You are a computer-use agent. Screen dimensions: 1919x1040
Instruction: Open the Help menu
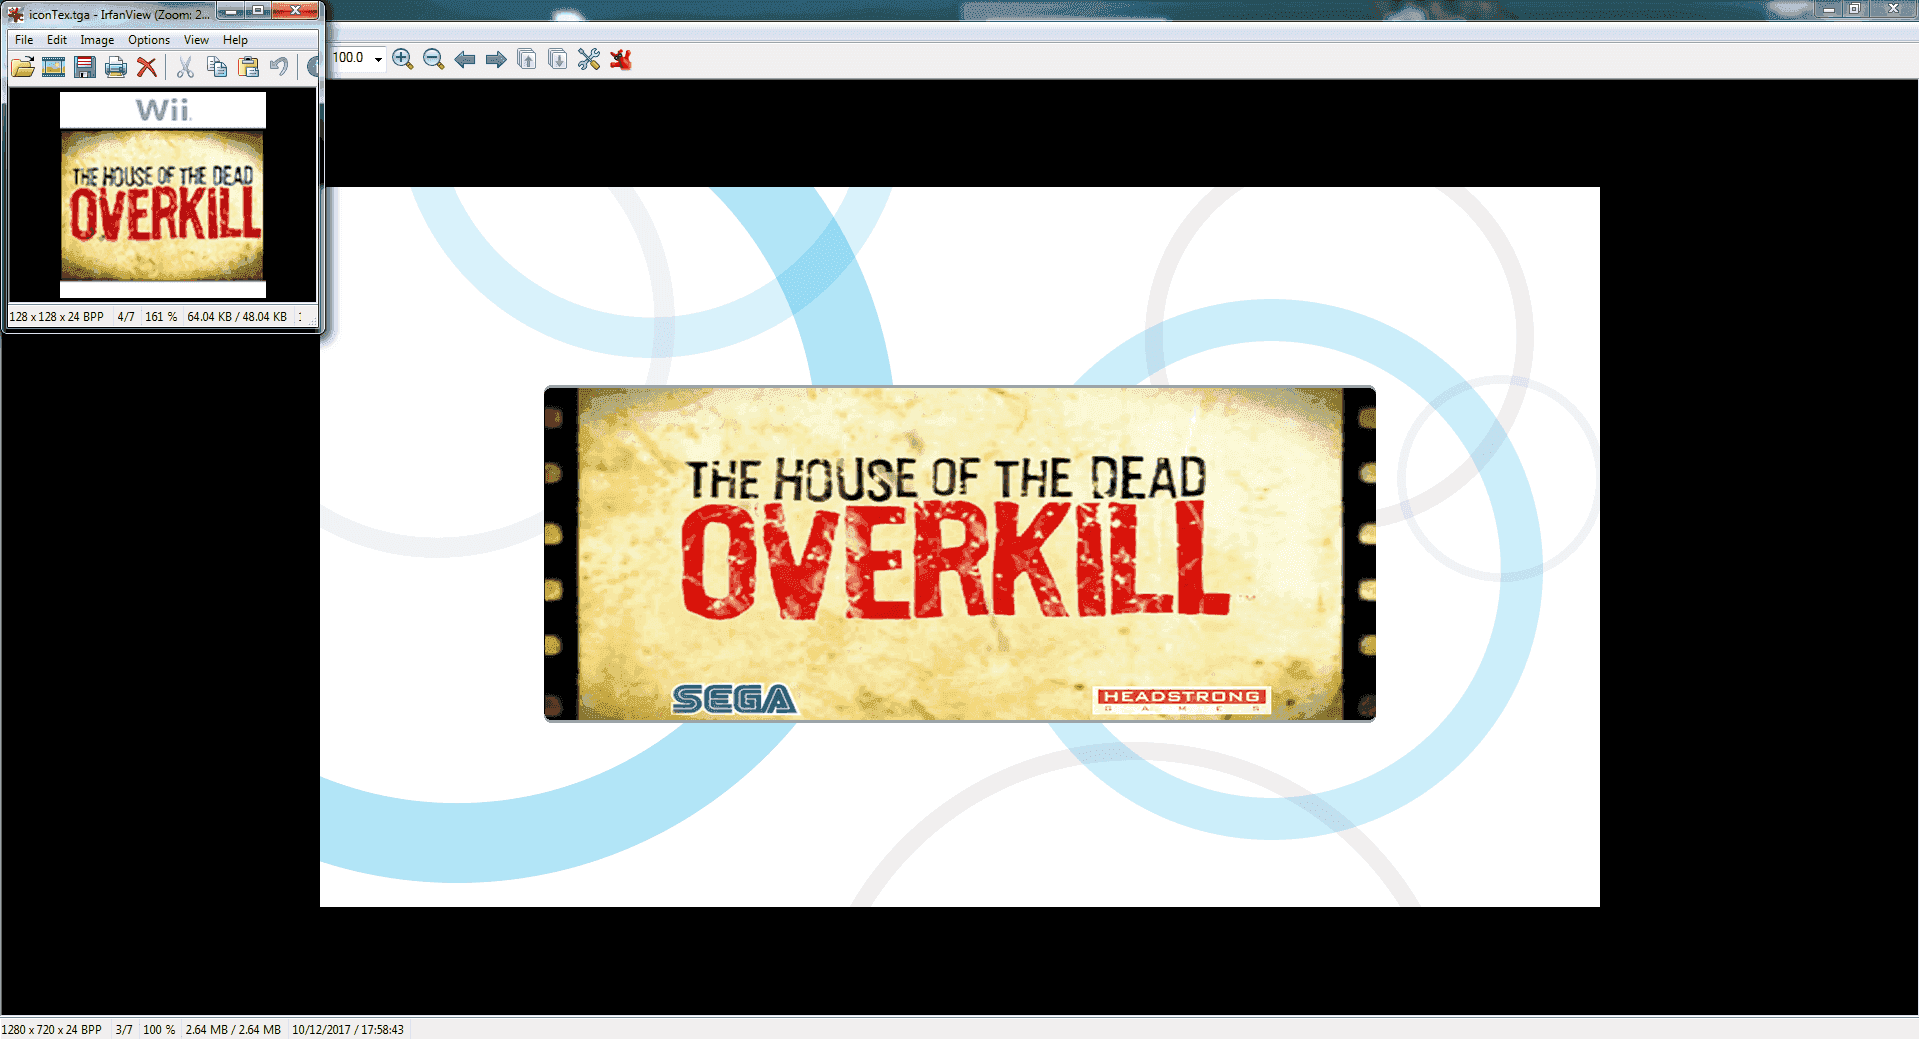coord(235,40)
